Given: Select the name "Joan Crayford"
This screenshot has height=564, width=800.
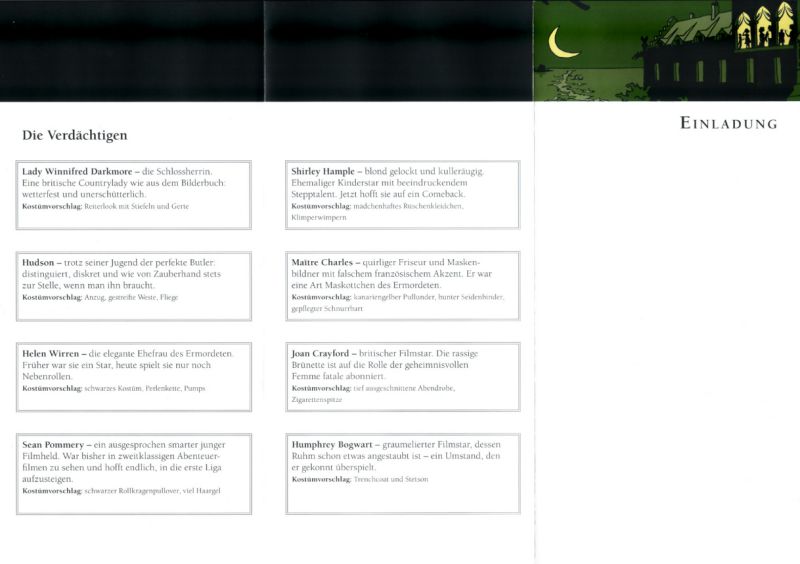Looking at the screenshot, I should coord(320,353).
